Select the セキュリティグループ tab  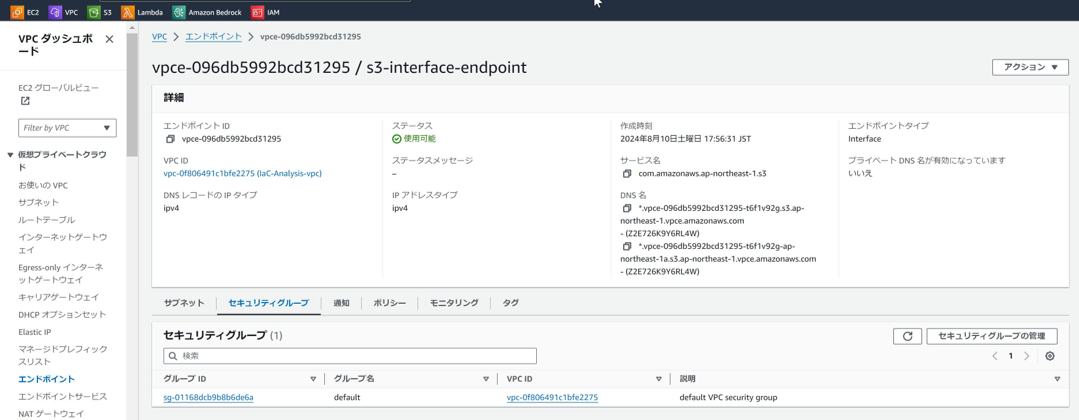point(269,303)
